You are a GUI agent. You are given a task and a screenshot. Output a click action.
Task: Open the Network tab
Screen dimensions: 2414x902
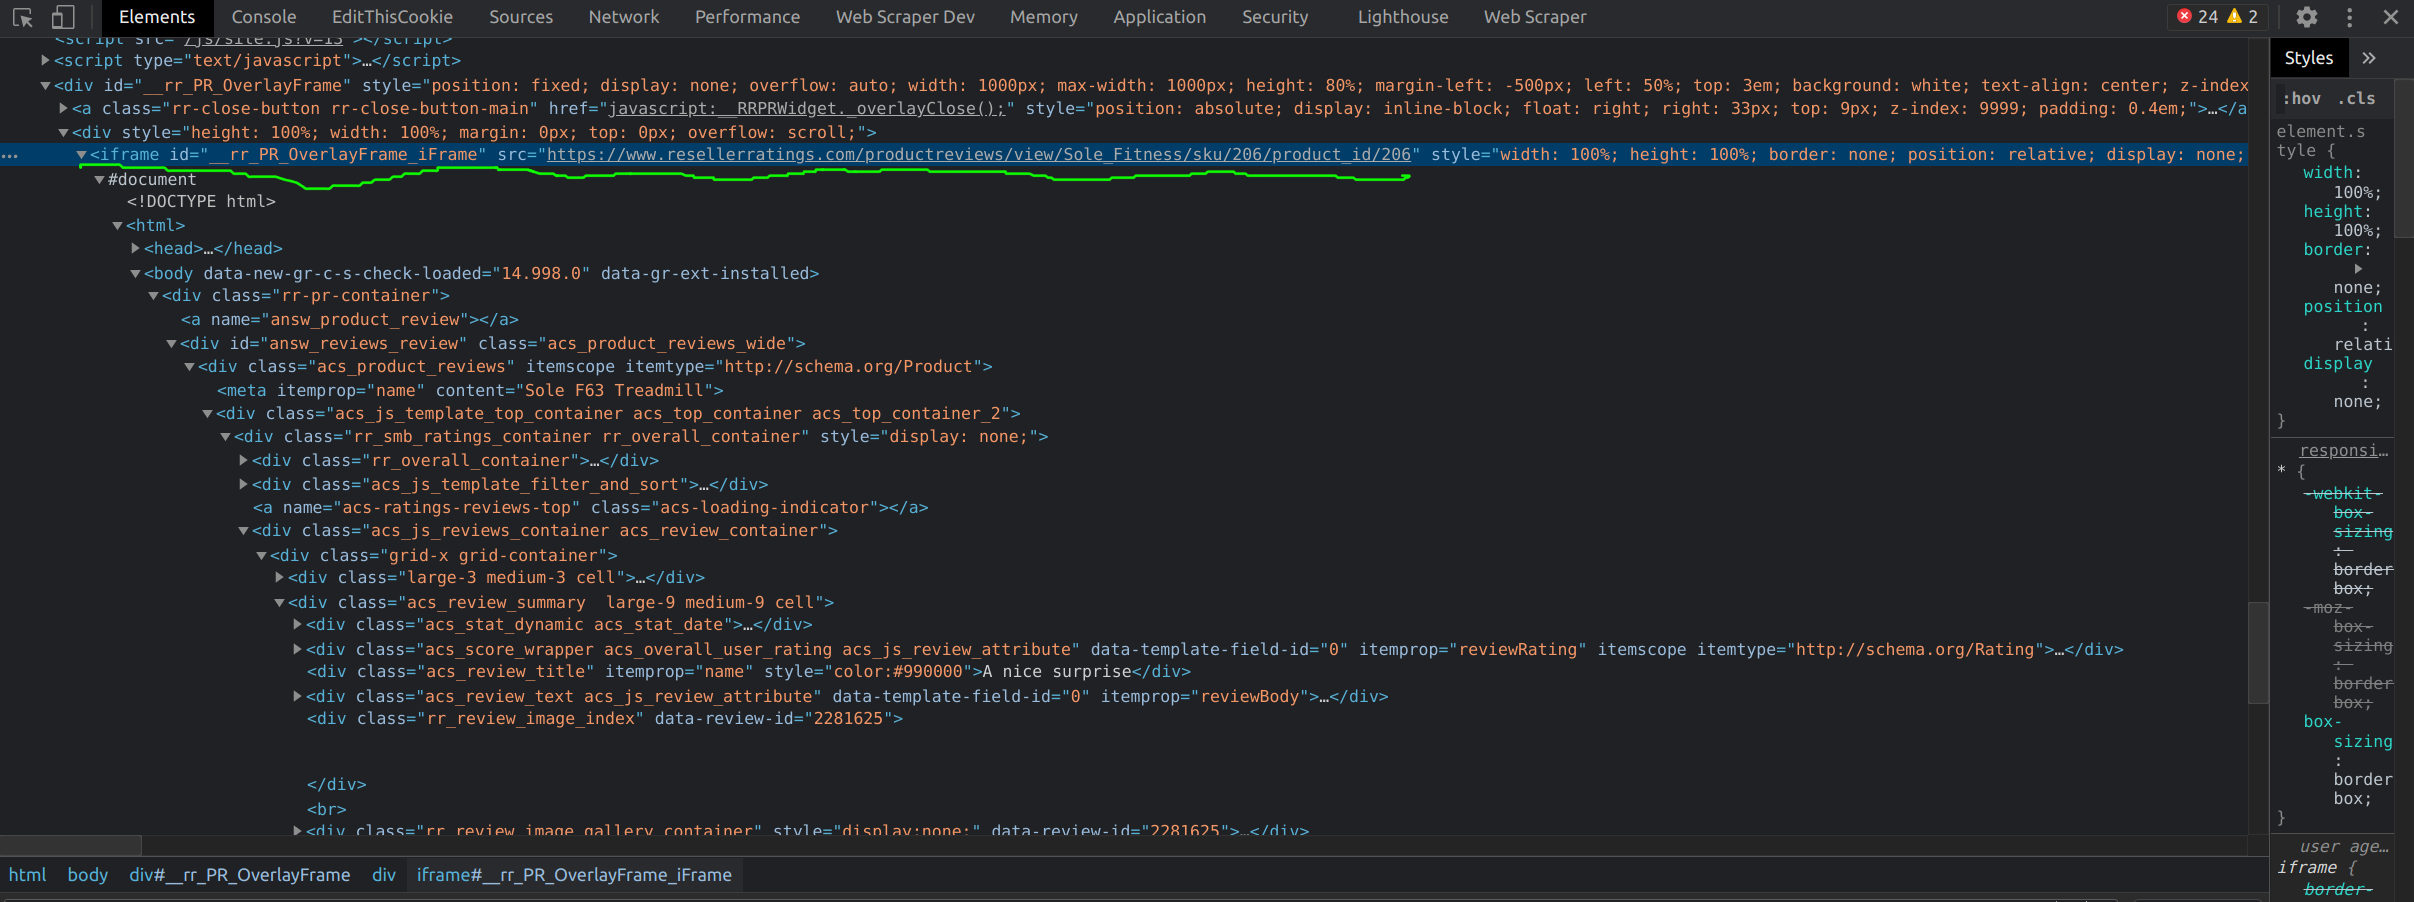point(623,17)
